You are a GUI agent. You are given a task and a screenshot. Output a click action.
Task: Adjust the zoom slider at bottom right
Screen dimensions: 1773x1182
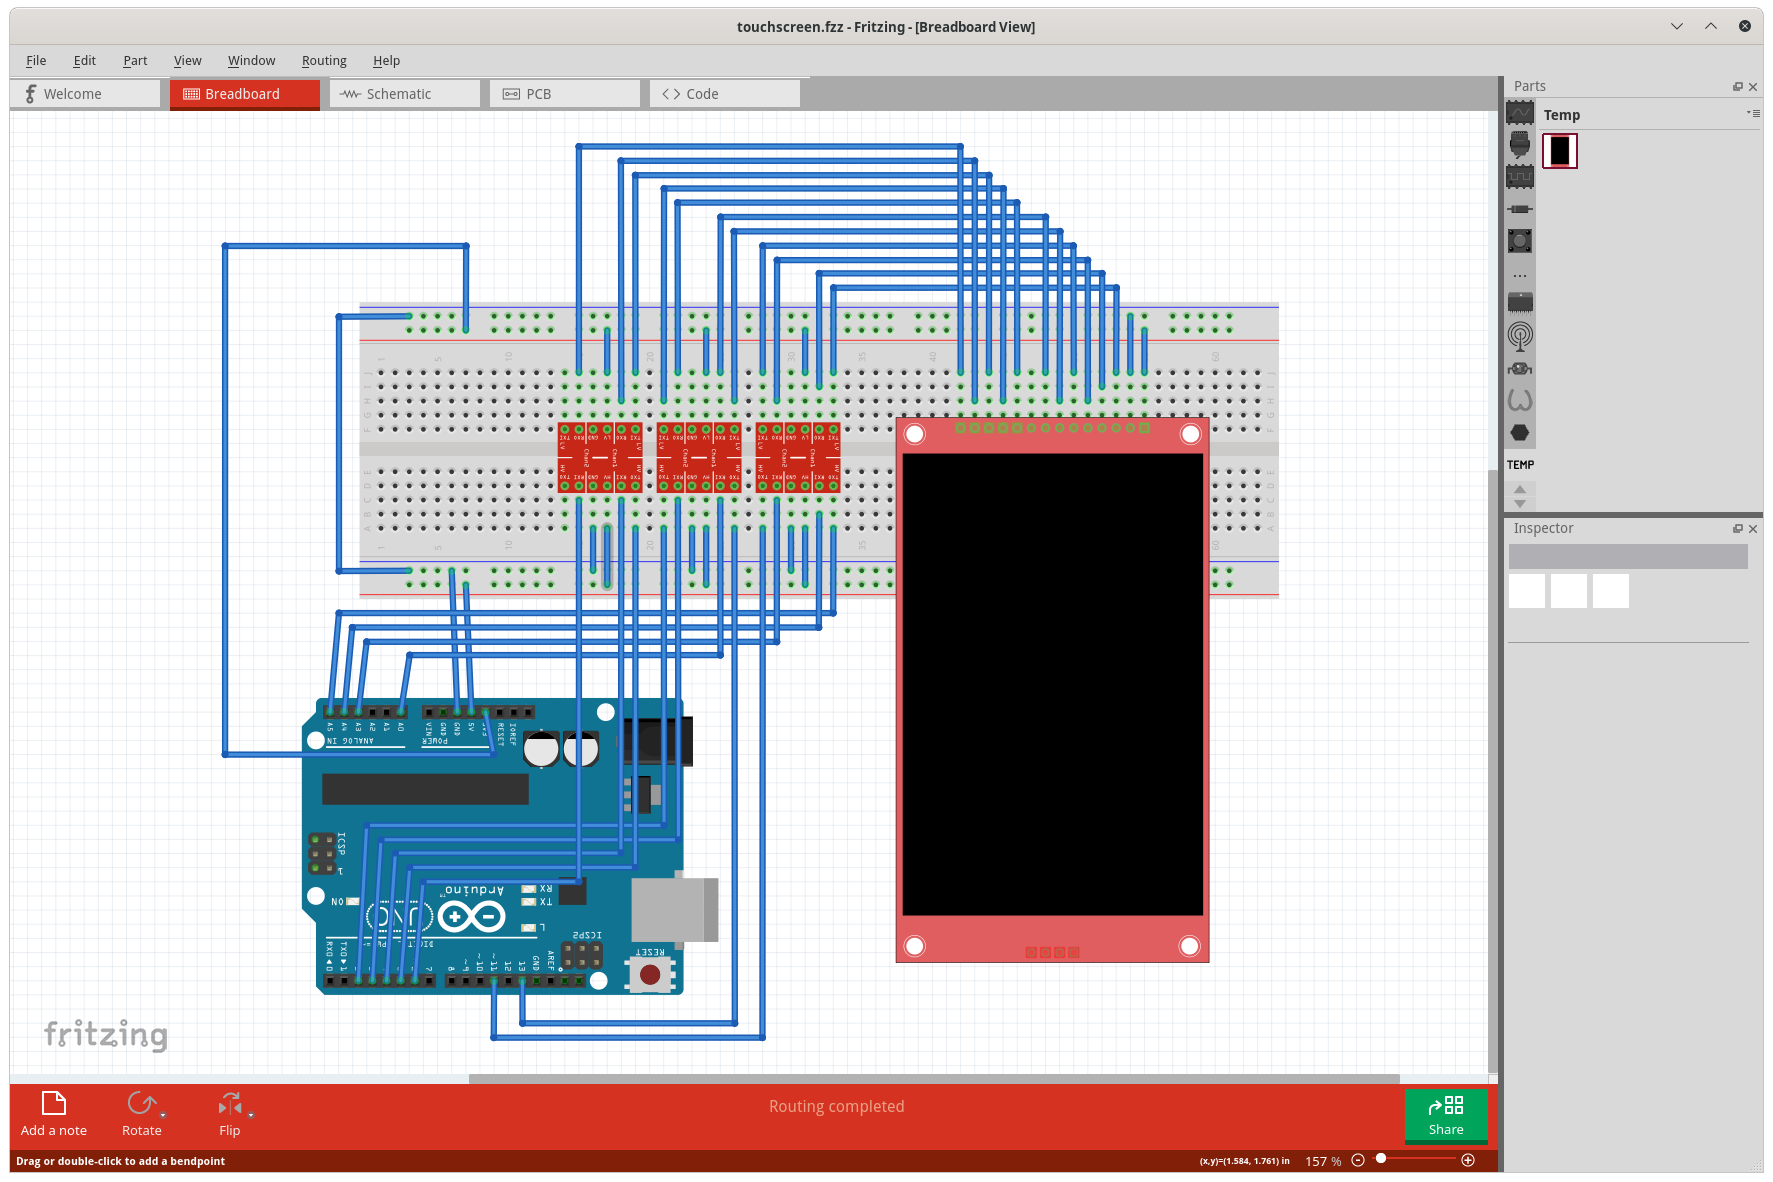tap(1381, 1160)
